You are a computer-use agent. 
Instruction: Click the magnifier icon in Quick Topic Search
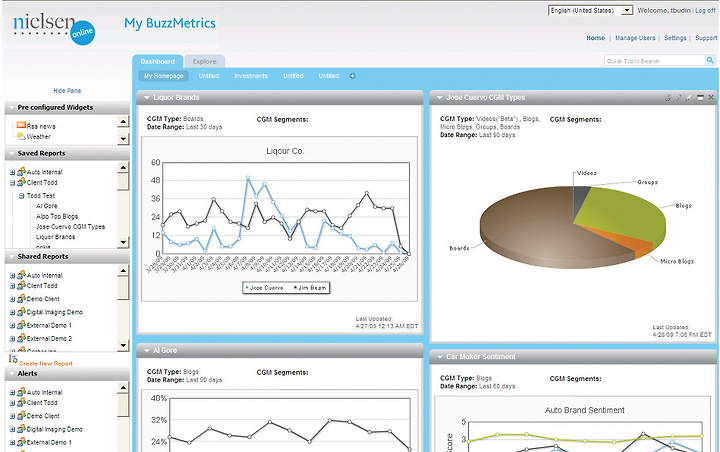click(x=710, y=60)
